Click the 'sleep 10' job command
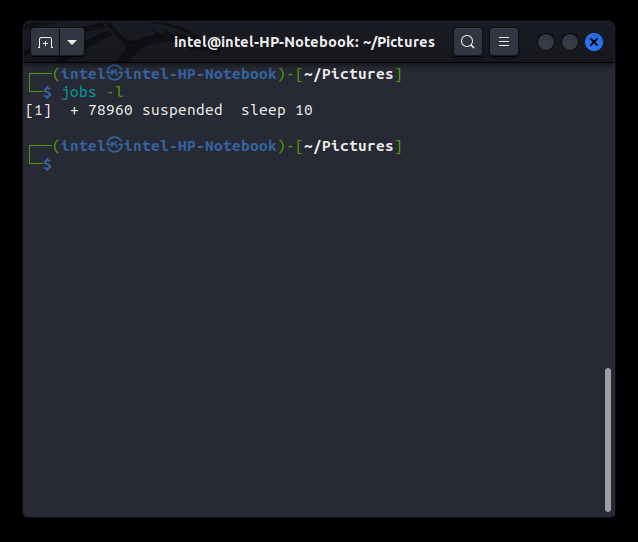This screenshot has width=638, height=542. 277,110
